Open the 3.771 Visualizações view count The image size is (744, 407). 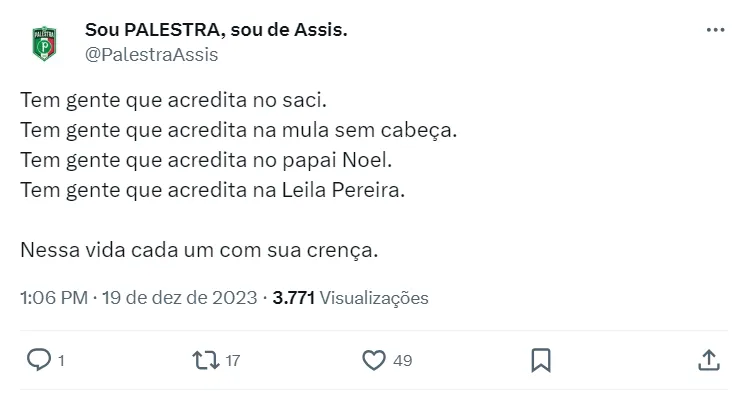[x=350, y=298]
